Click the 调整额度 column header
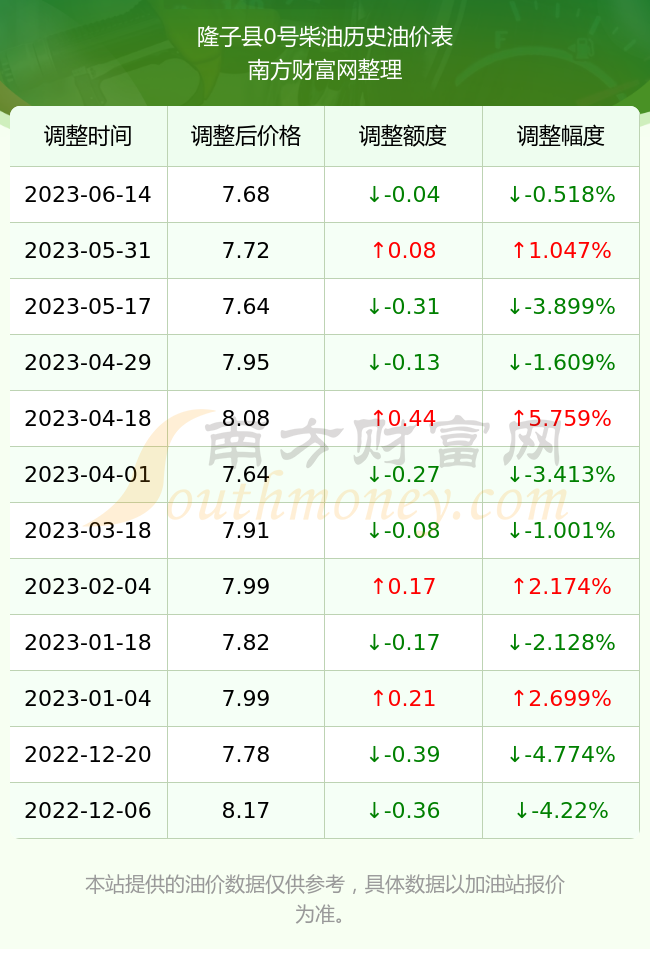 coord(403,136)
